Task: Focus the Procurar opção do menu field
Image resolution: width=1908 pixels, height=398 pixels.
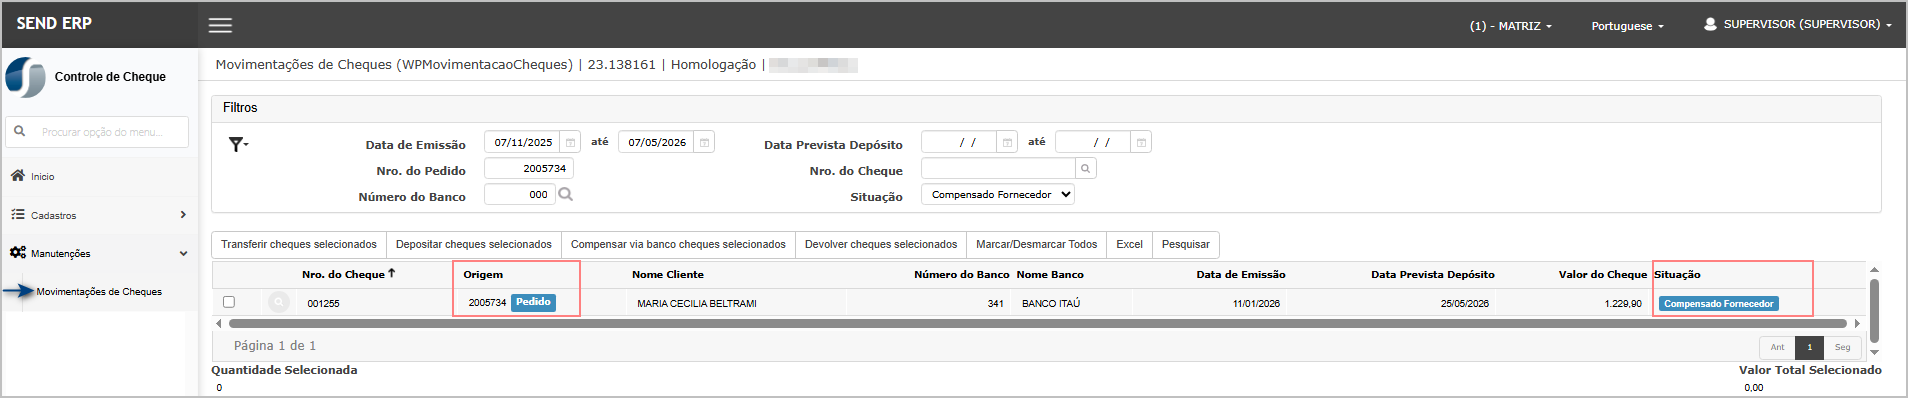Action: [x=97, y=132]
